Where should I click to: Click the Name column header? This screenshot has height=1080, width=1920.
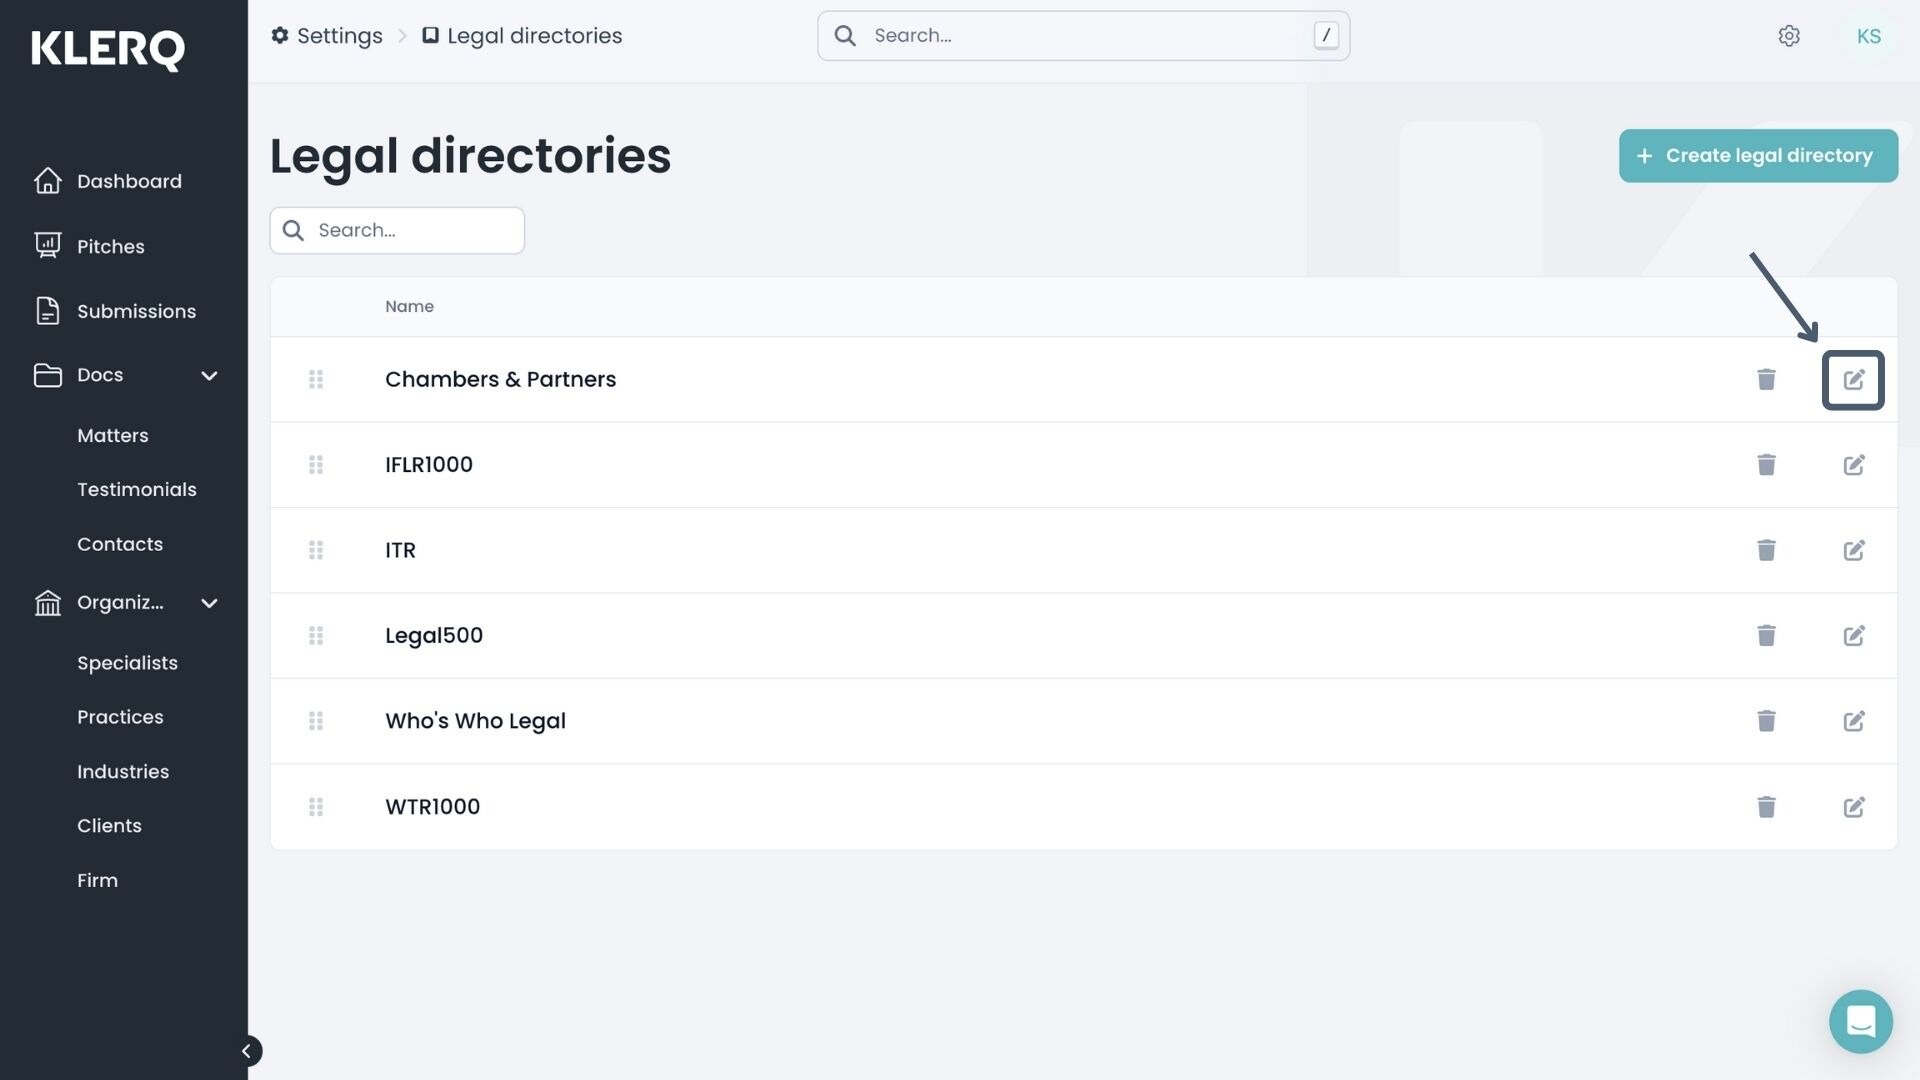point(409,307)
